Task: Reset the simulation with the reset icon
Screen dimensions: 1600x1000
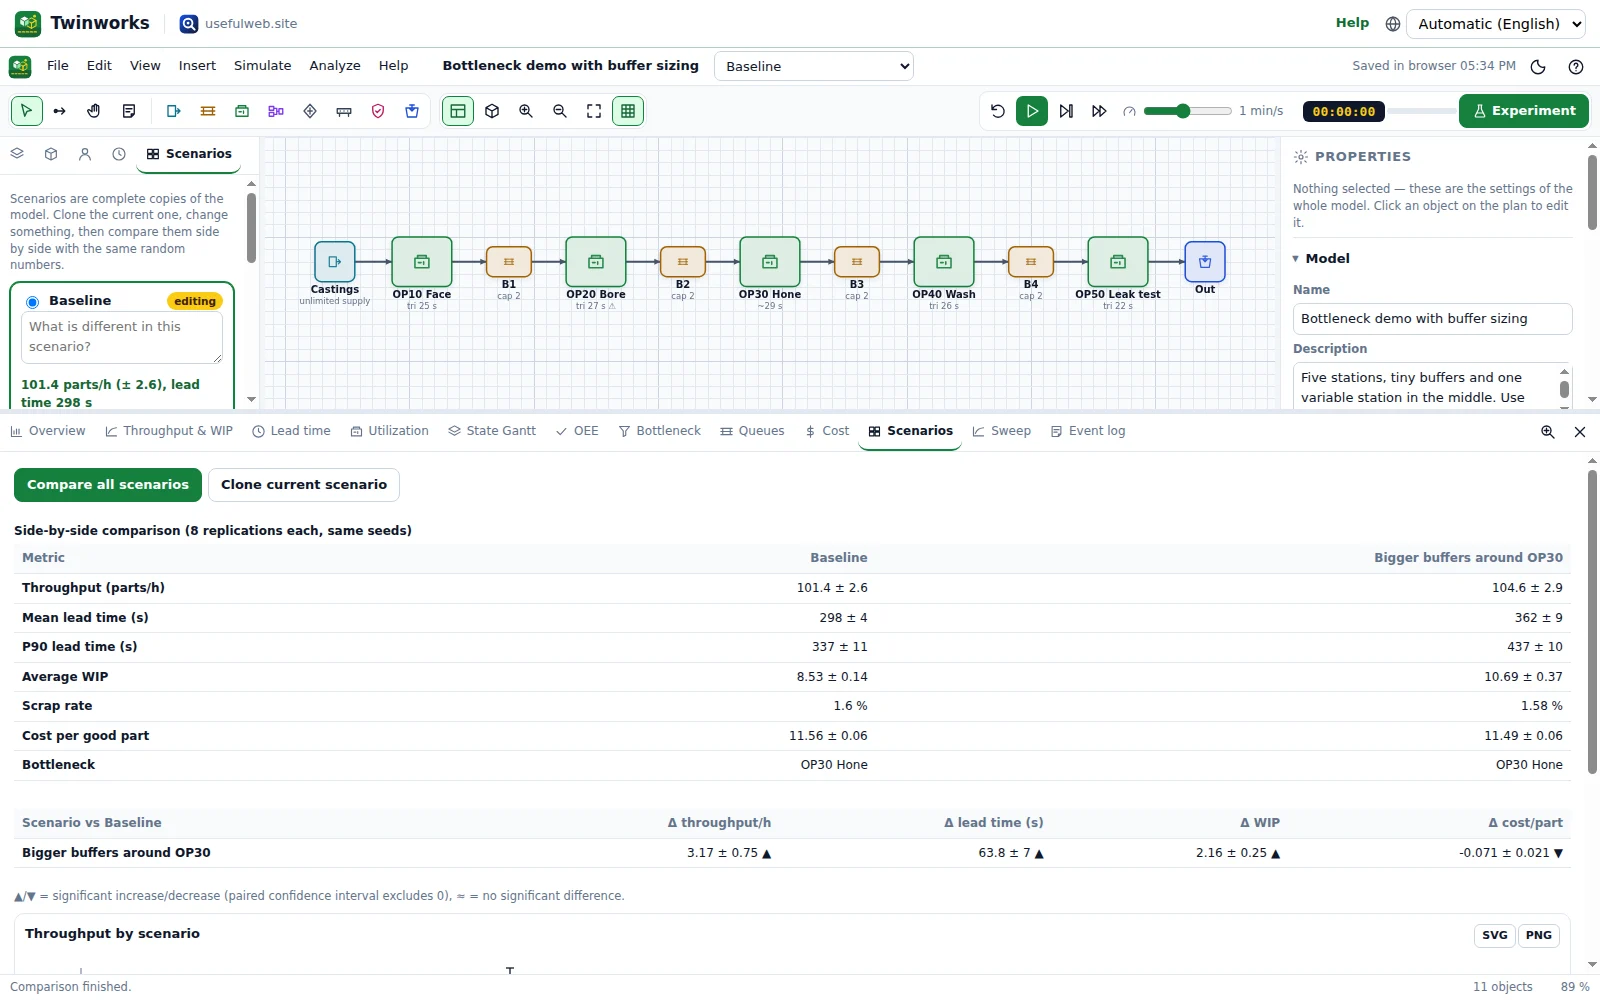Action: point(998,111)
